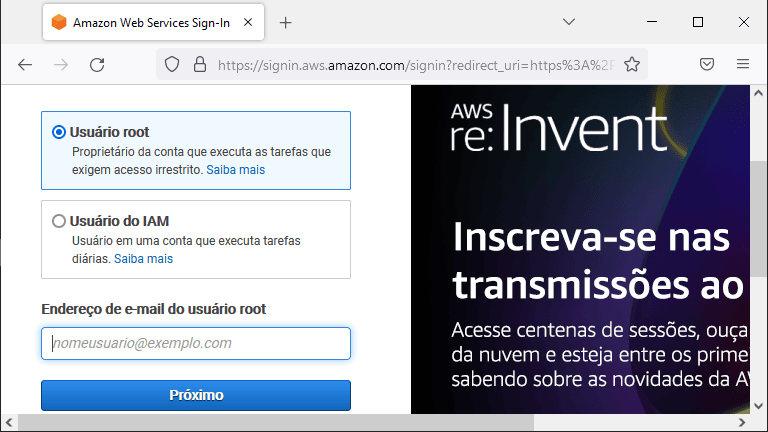Screen dimensions: 768x432
Task: Click the AWS cube favicon in tab
Action: 59,22
